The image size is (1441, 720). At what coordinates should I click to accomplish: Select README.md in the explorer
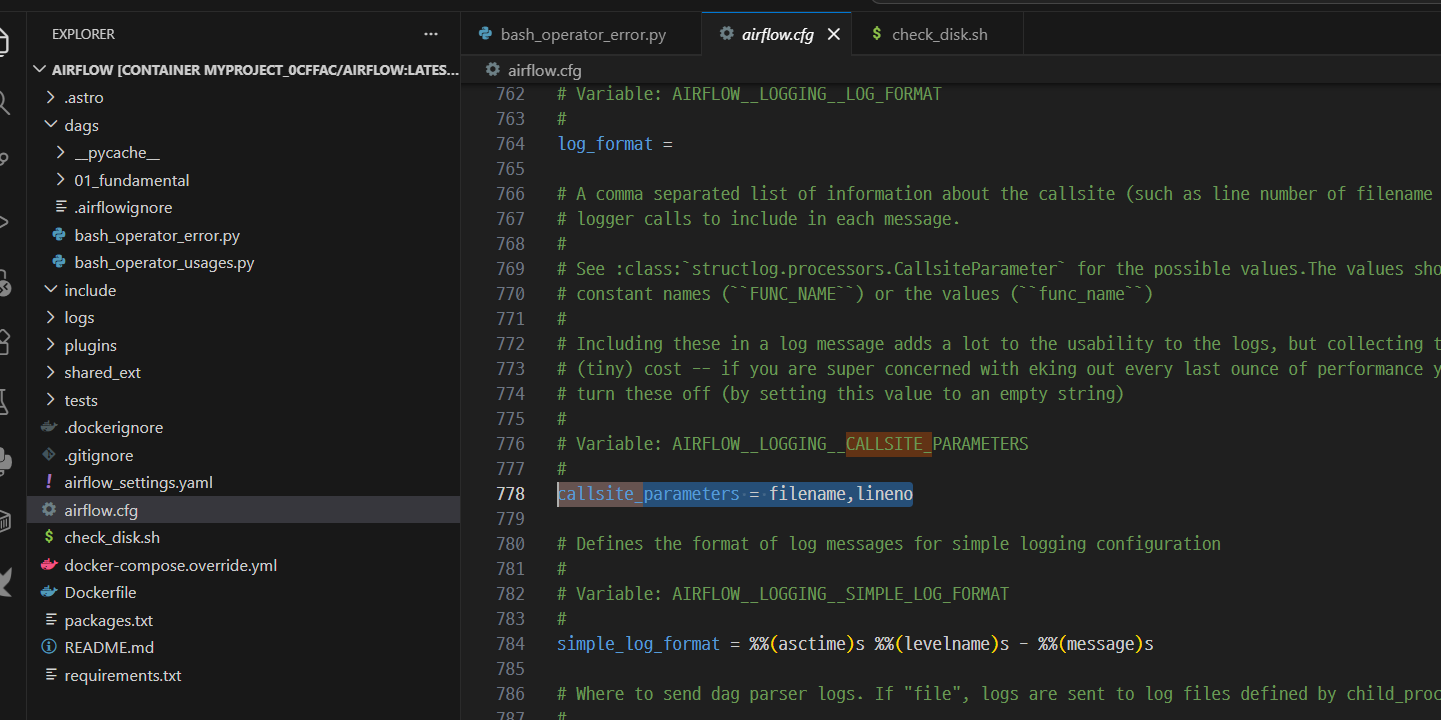point(109,647)
